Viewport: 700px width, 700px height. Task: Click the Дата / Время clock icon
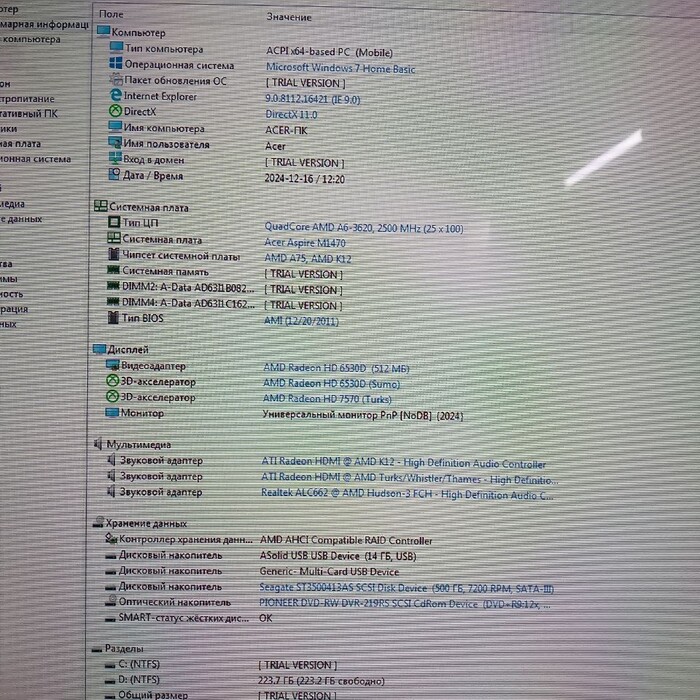tap(114, 174)
